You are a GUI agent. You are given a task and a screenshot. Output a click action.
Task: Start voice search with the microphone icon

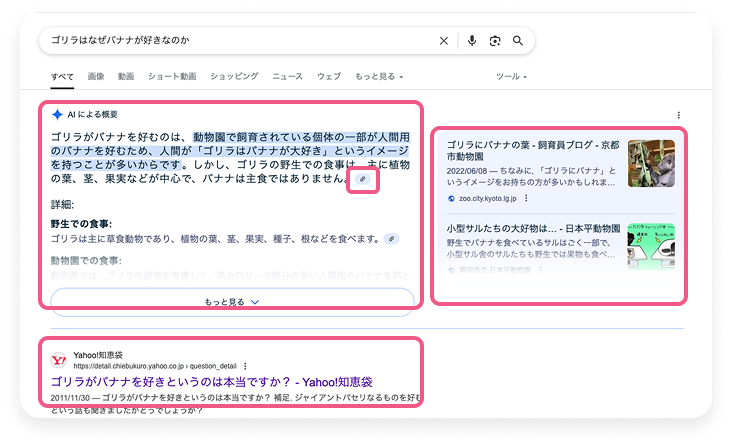(471, 41)
